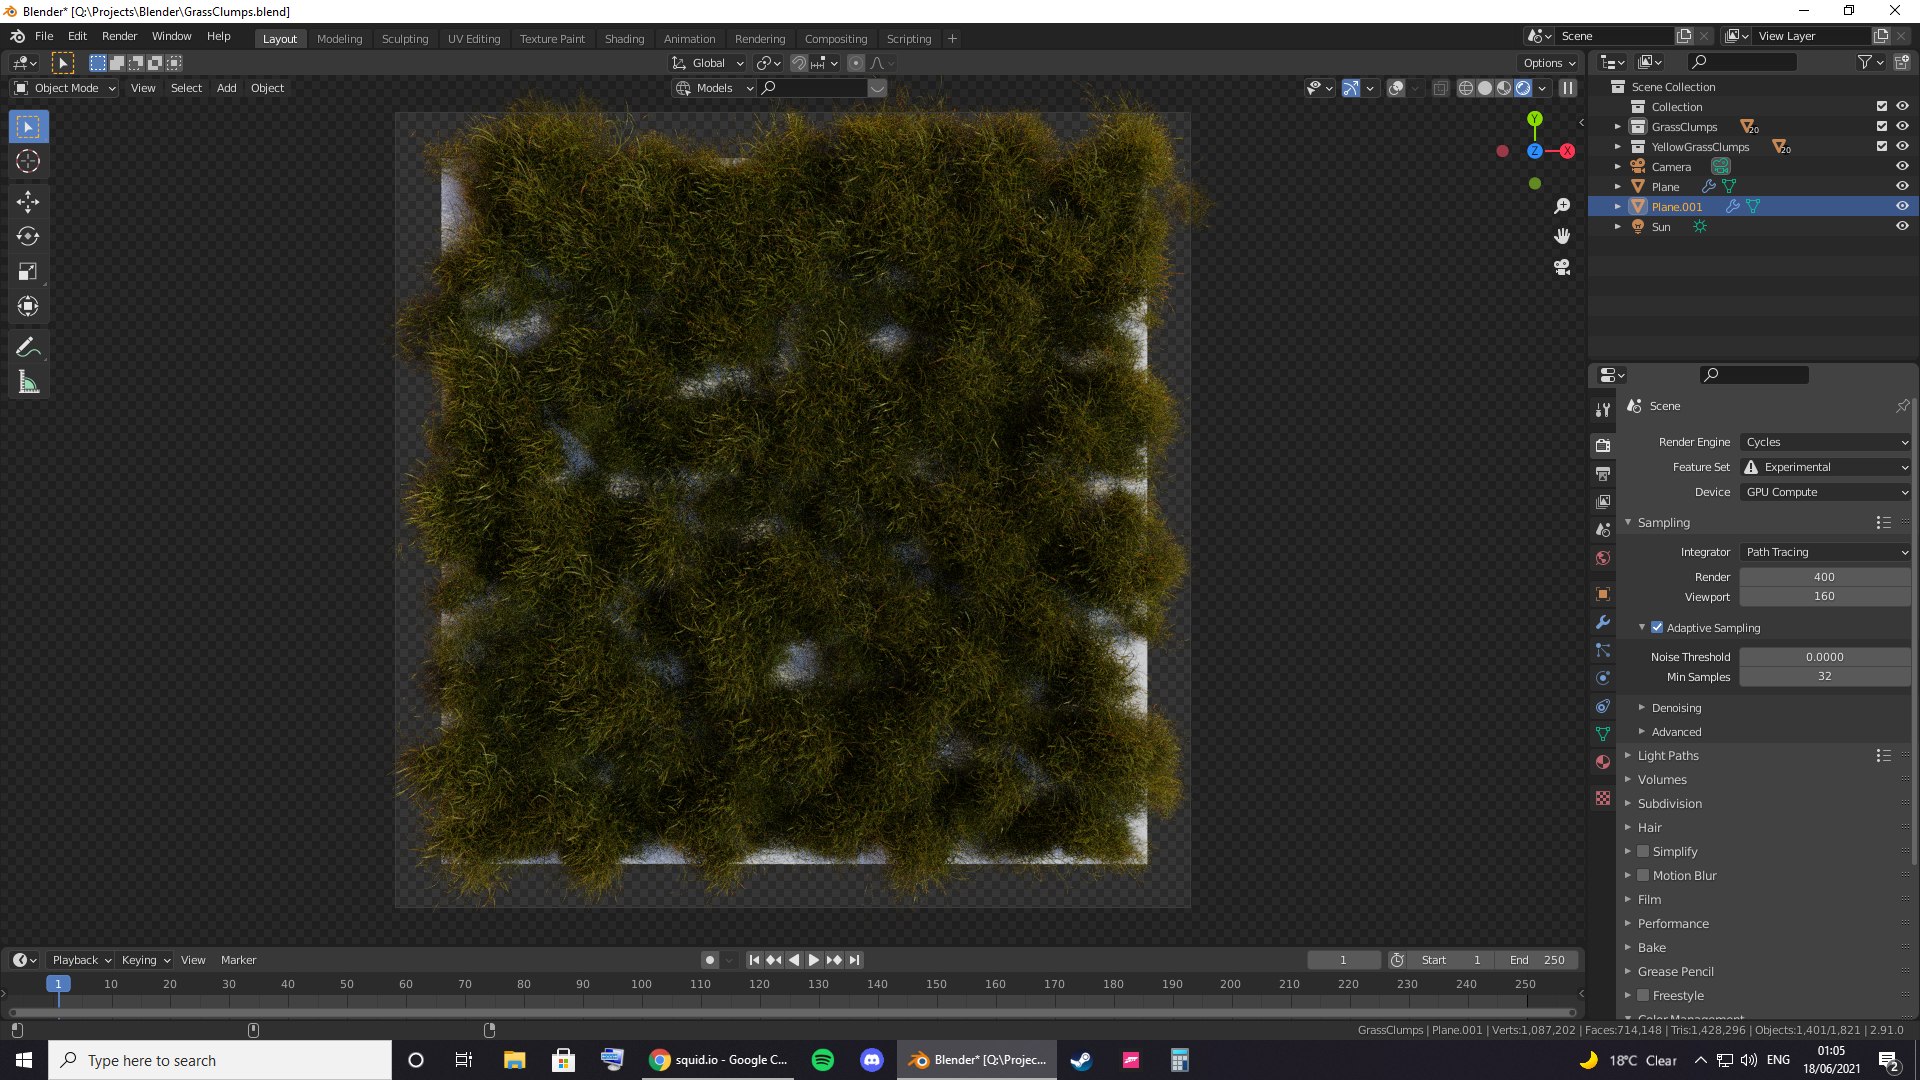Expand the Light Paths panel
Screen dimensions: 1920x1080
[1667, 756]
